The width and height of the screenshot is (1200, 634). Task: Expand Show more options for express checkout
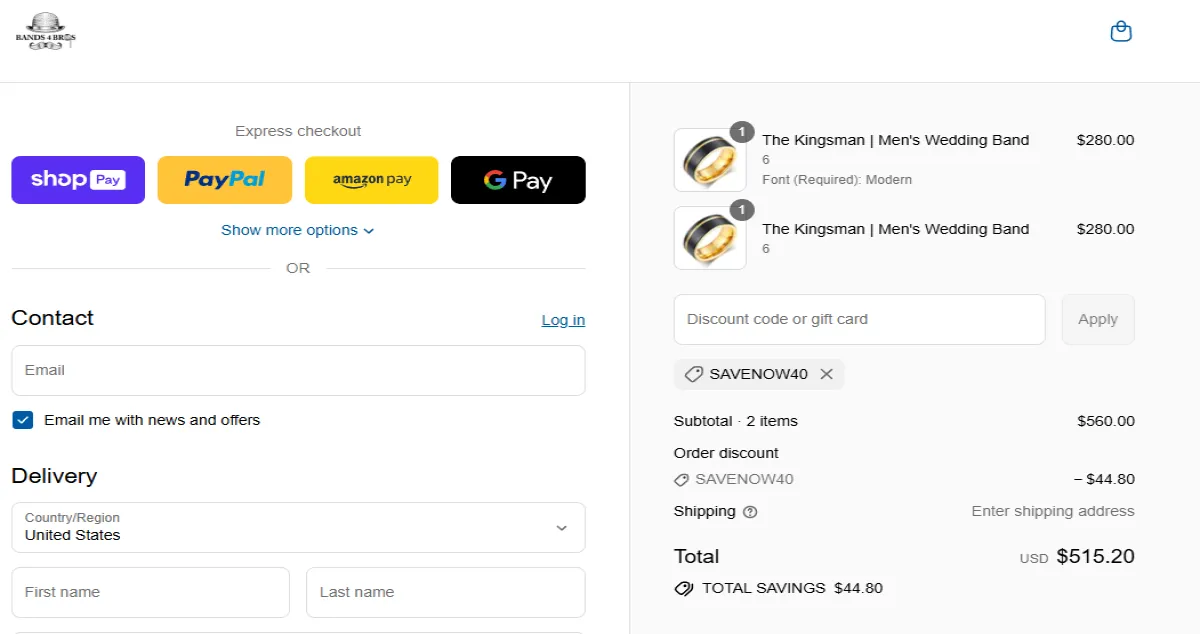click(x=298, y=230)
